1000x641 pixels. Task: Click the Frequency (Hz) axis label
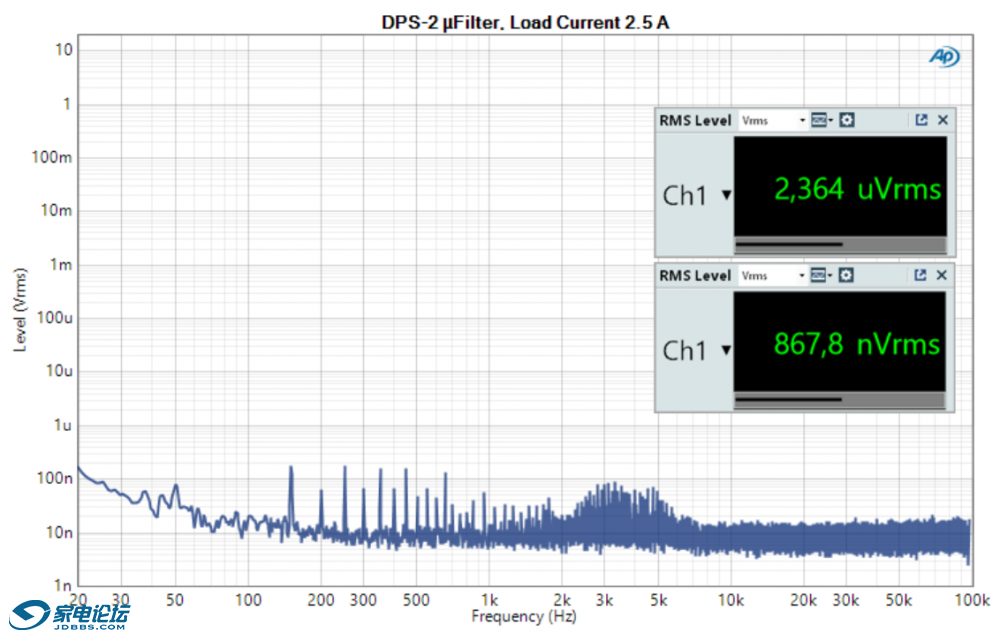523,617
